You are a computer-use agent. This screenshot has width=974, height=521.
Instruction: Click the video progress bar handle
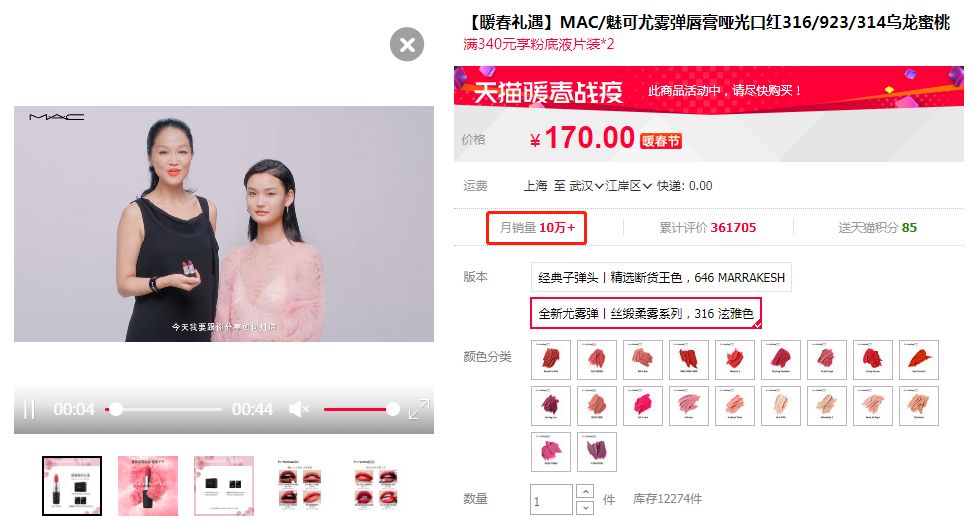pyautogui.click(x=116, y=409)
